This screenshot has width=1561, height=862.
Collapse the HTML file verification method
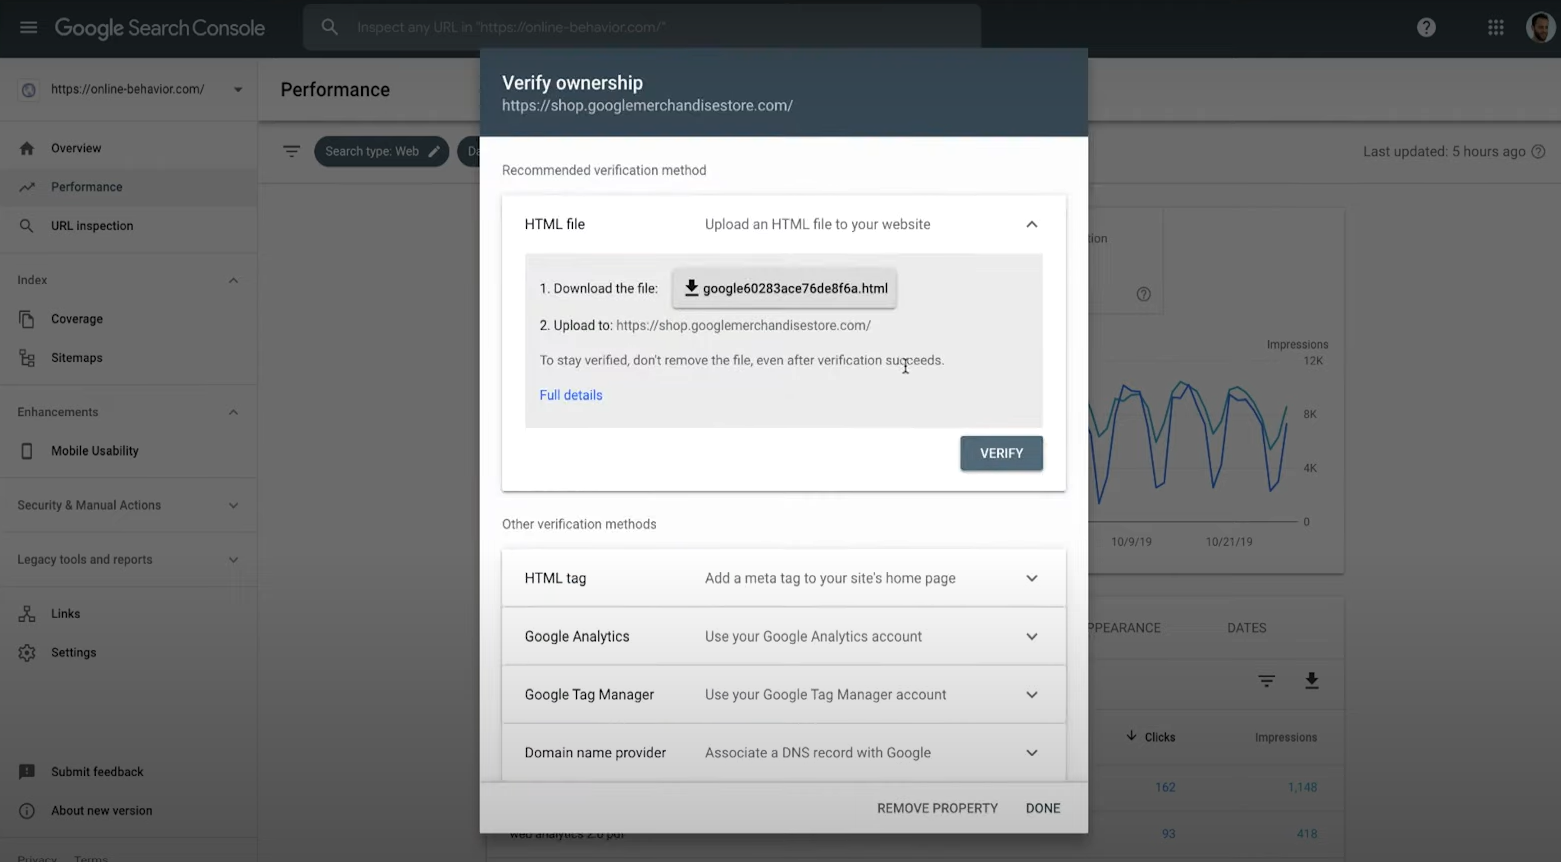pyautogui.click(x=1032, y=225)
